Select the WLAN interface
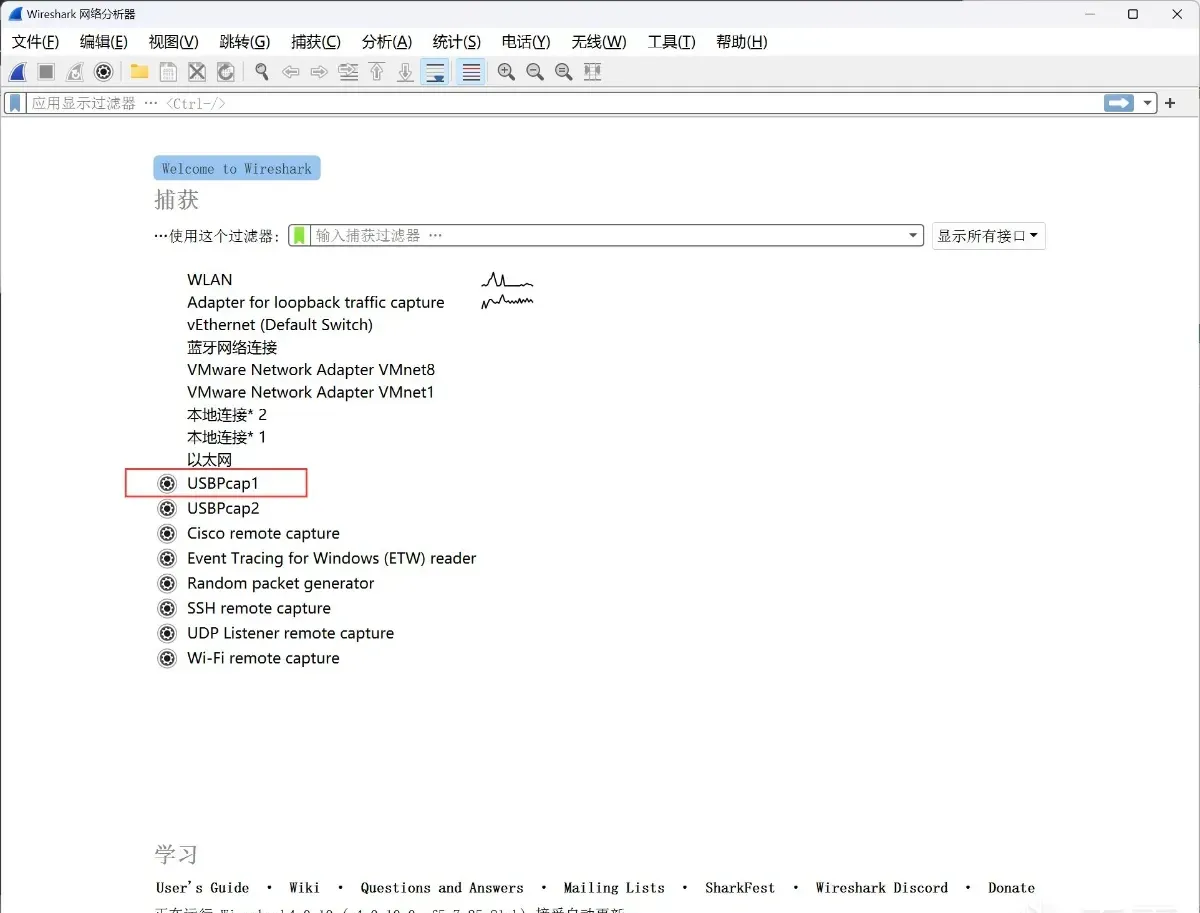Screen dimensions: 1200x913 tap(209, 280)
